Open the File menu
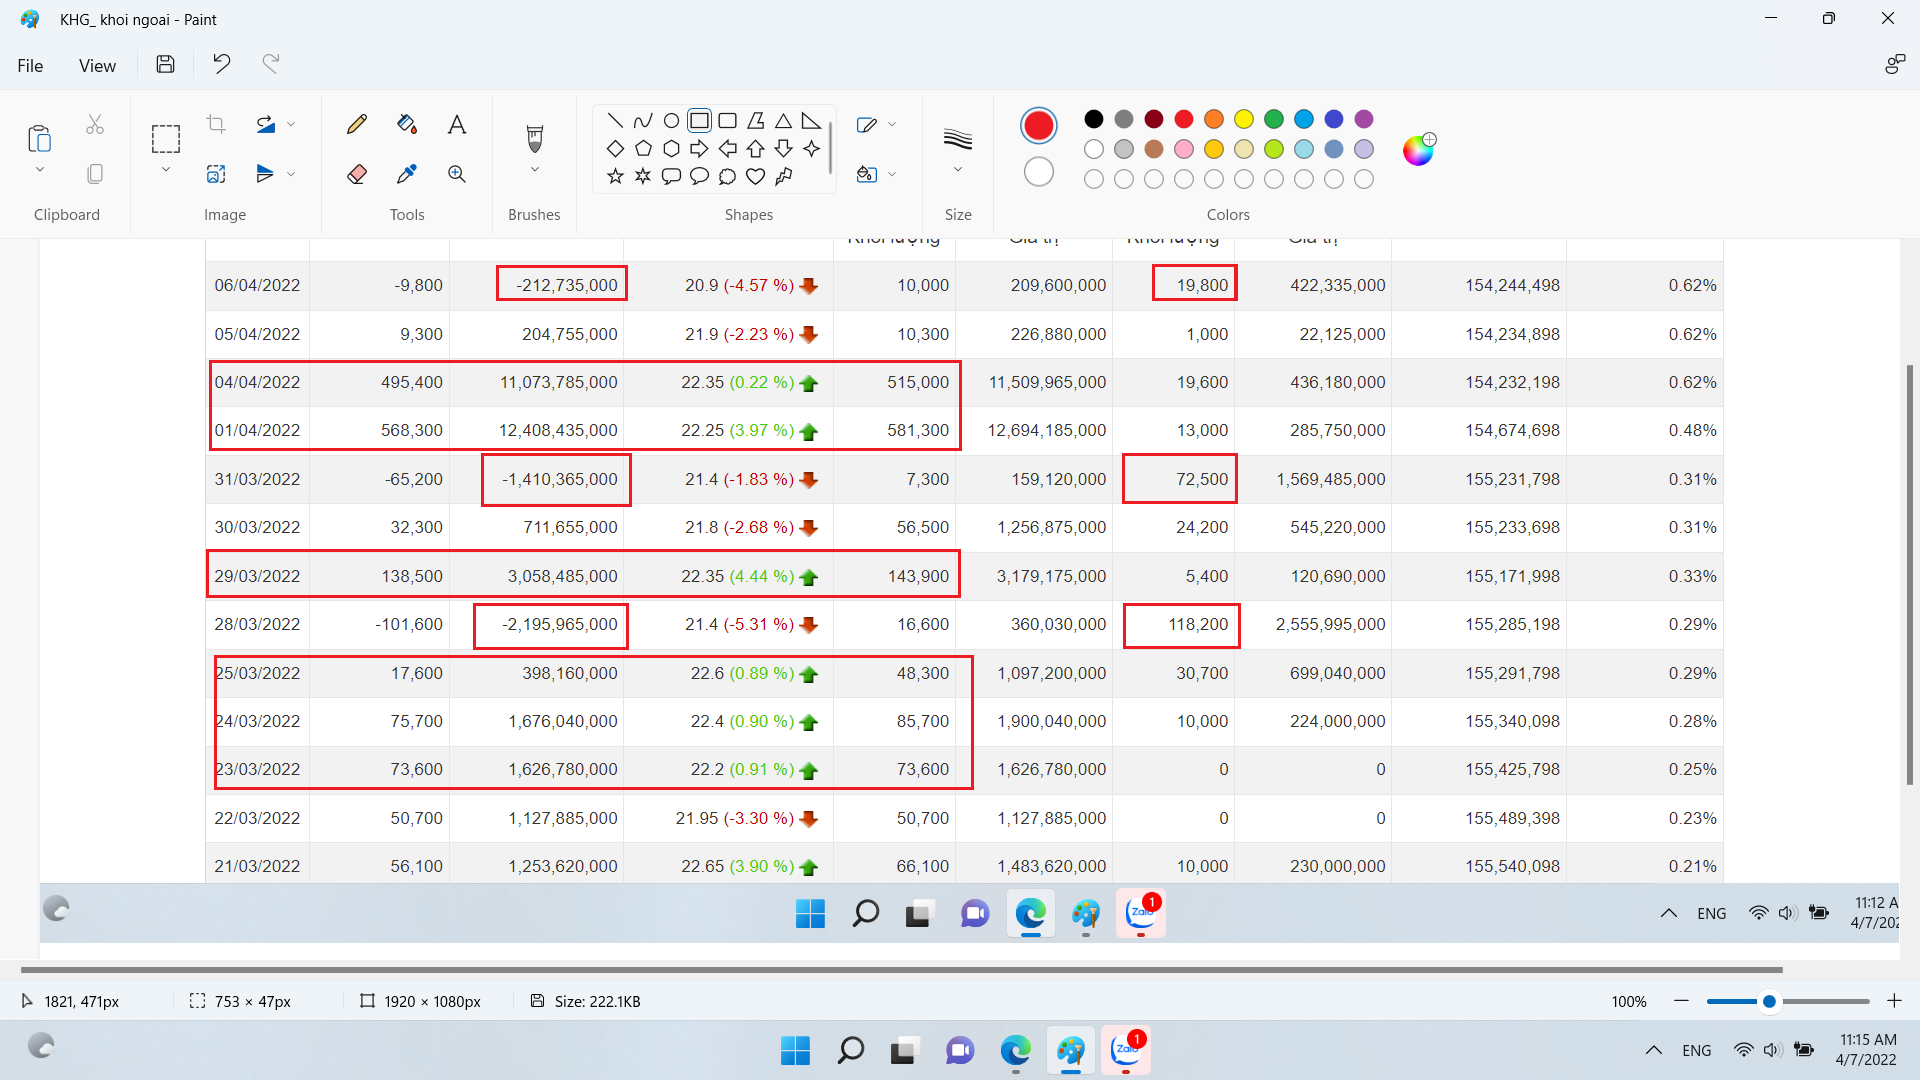The height and width of the screenshot is (1080, 1920). tap(30, 65)
